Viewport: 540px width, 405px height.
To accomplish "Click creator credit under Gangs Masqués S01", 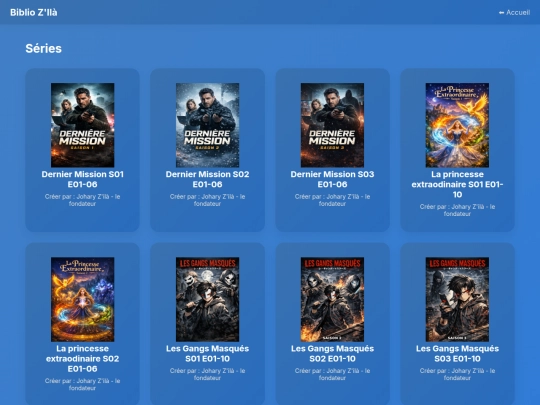I will click(x=207, y=374).
